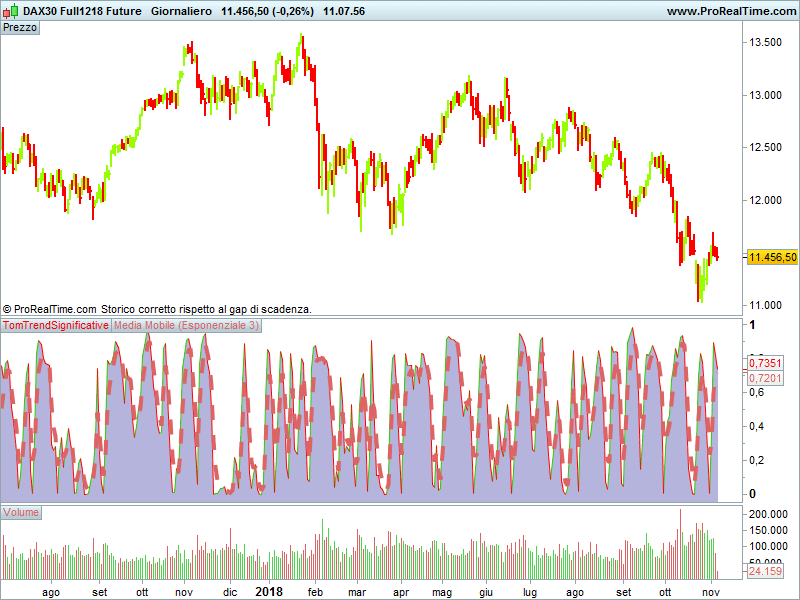The width and height of the screenshot is (800, 600).
Task: Select the TomTrendSignificative indicator label
Action: click(x=56, y=326)
